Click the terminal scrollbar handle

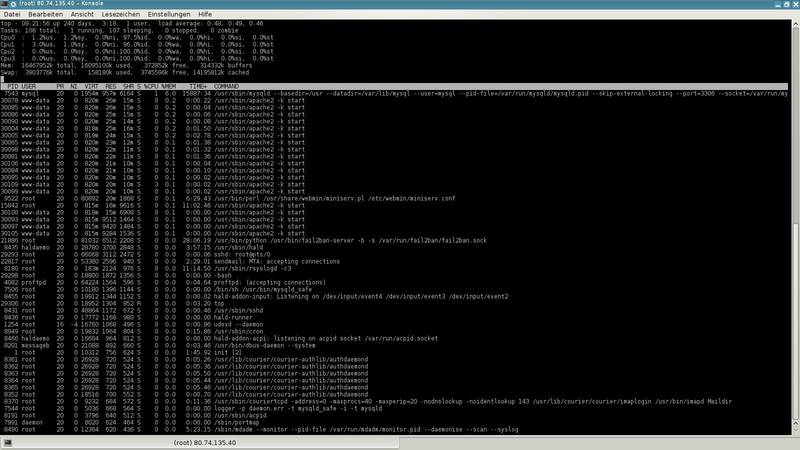pyautogui.click(x=795, y=321)
